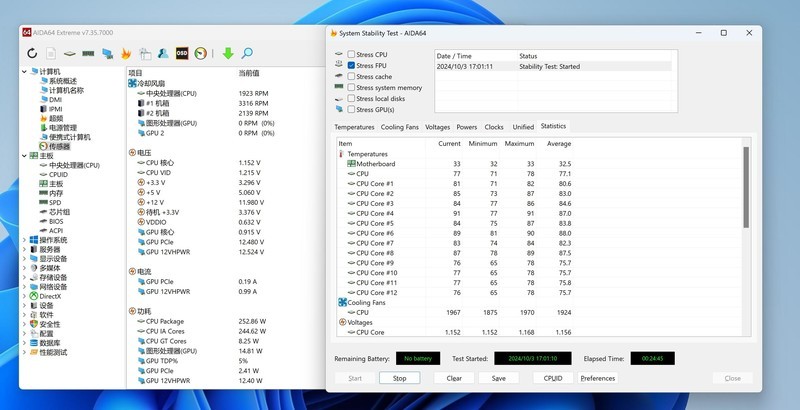This screenshot has width=800, height=410.
Task: Open the magnifier search icon in toolbar
Action: (247, 53)
